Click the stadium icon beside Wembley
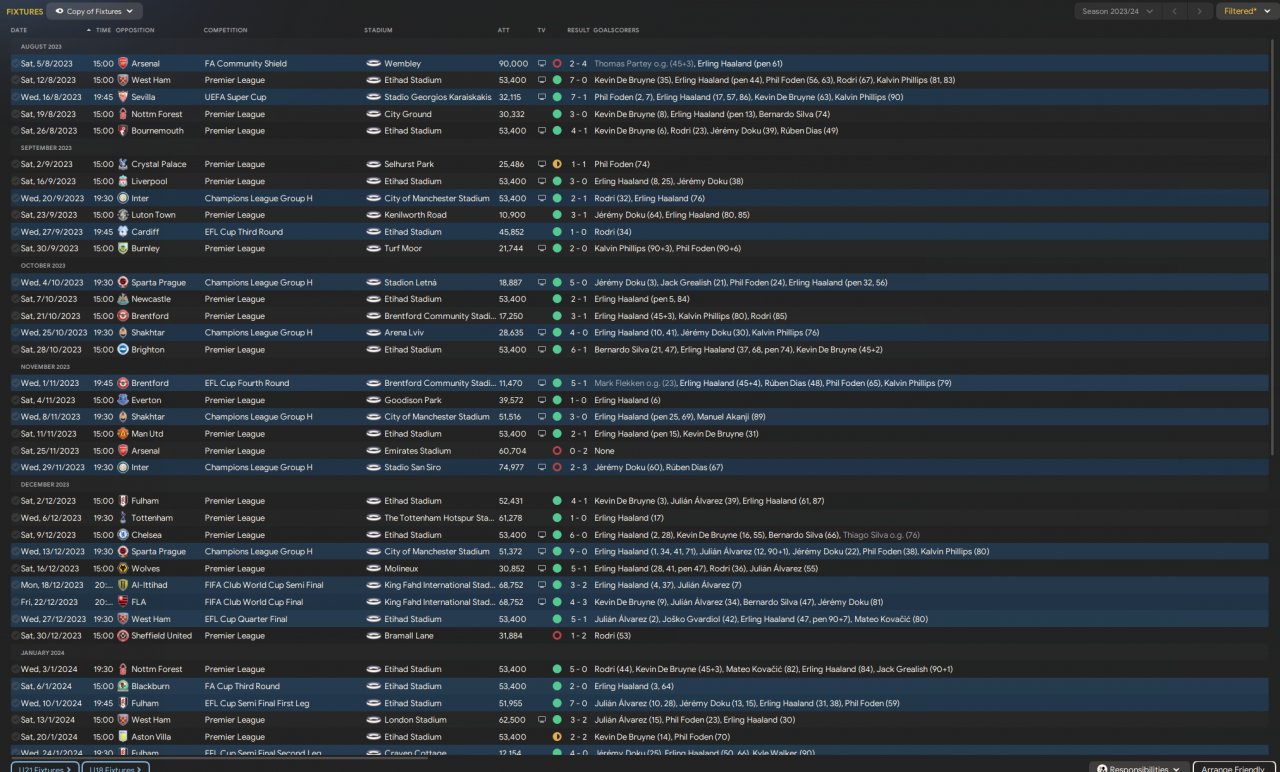Image resolution: width=1280 pixels, height=772 pixels. tap(373, 64)
